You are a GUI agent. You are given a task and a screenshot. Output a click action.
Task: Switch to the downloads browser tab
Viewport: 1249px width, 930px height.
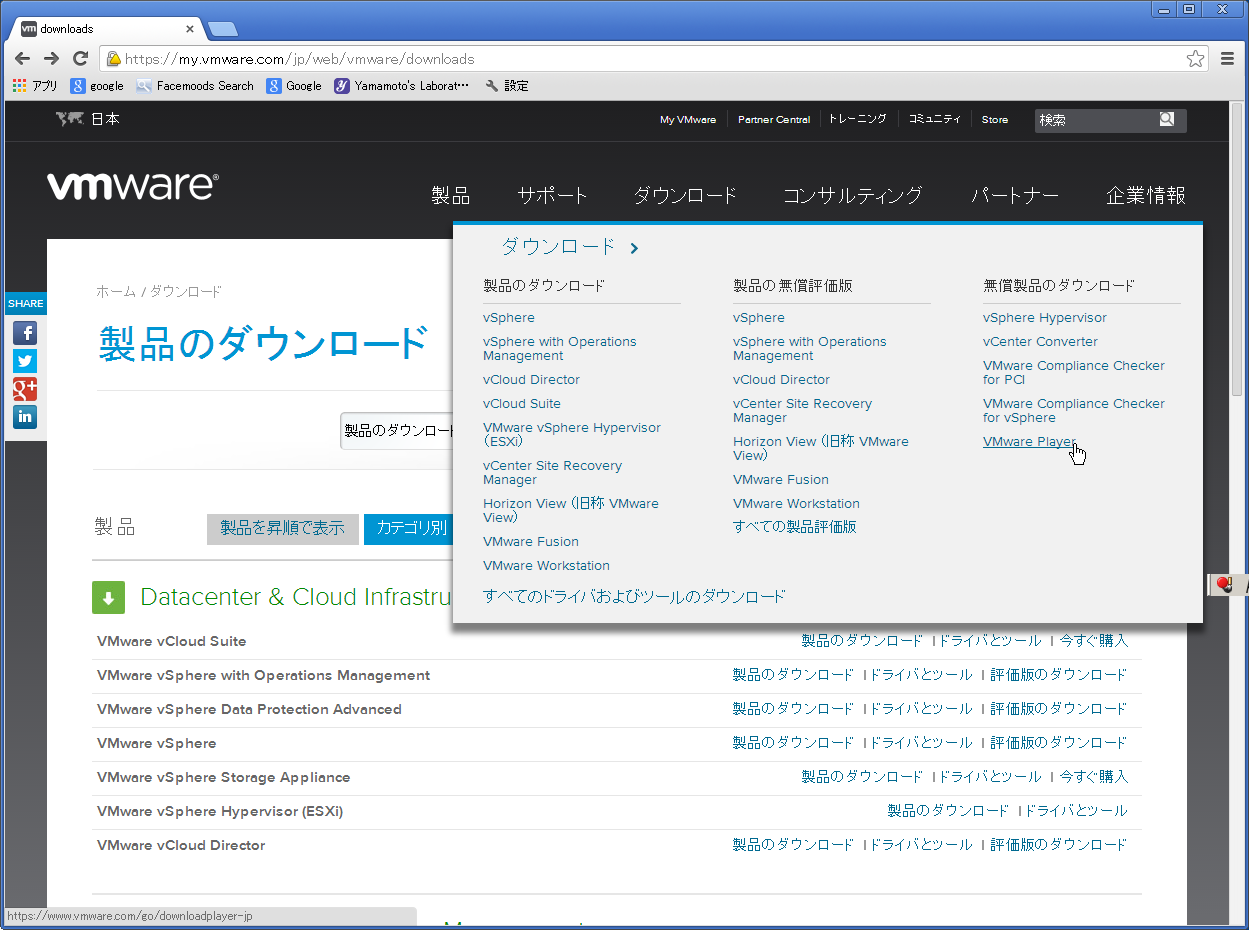105,28
